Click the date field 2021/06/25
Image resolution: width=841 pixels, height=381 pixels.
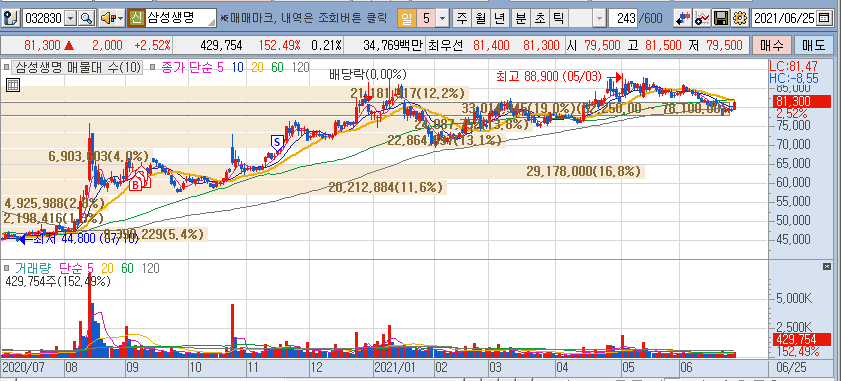(784, 19)
